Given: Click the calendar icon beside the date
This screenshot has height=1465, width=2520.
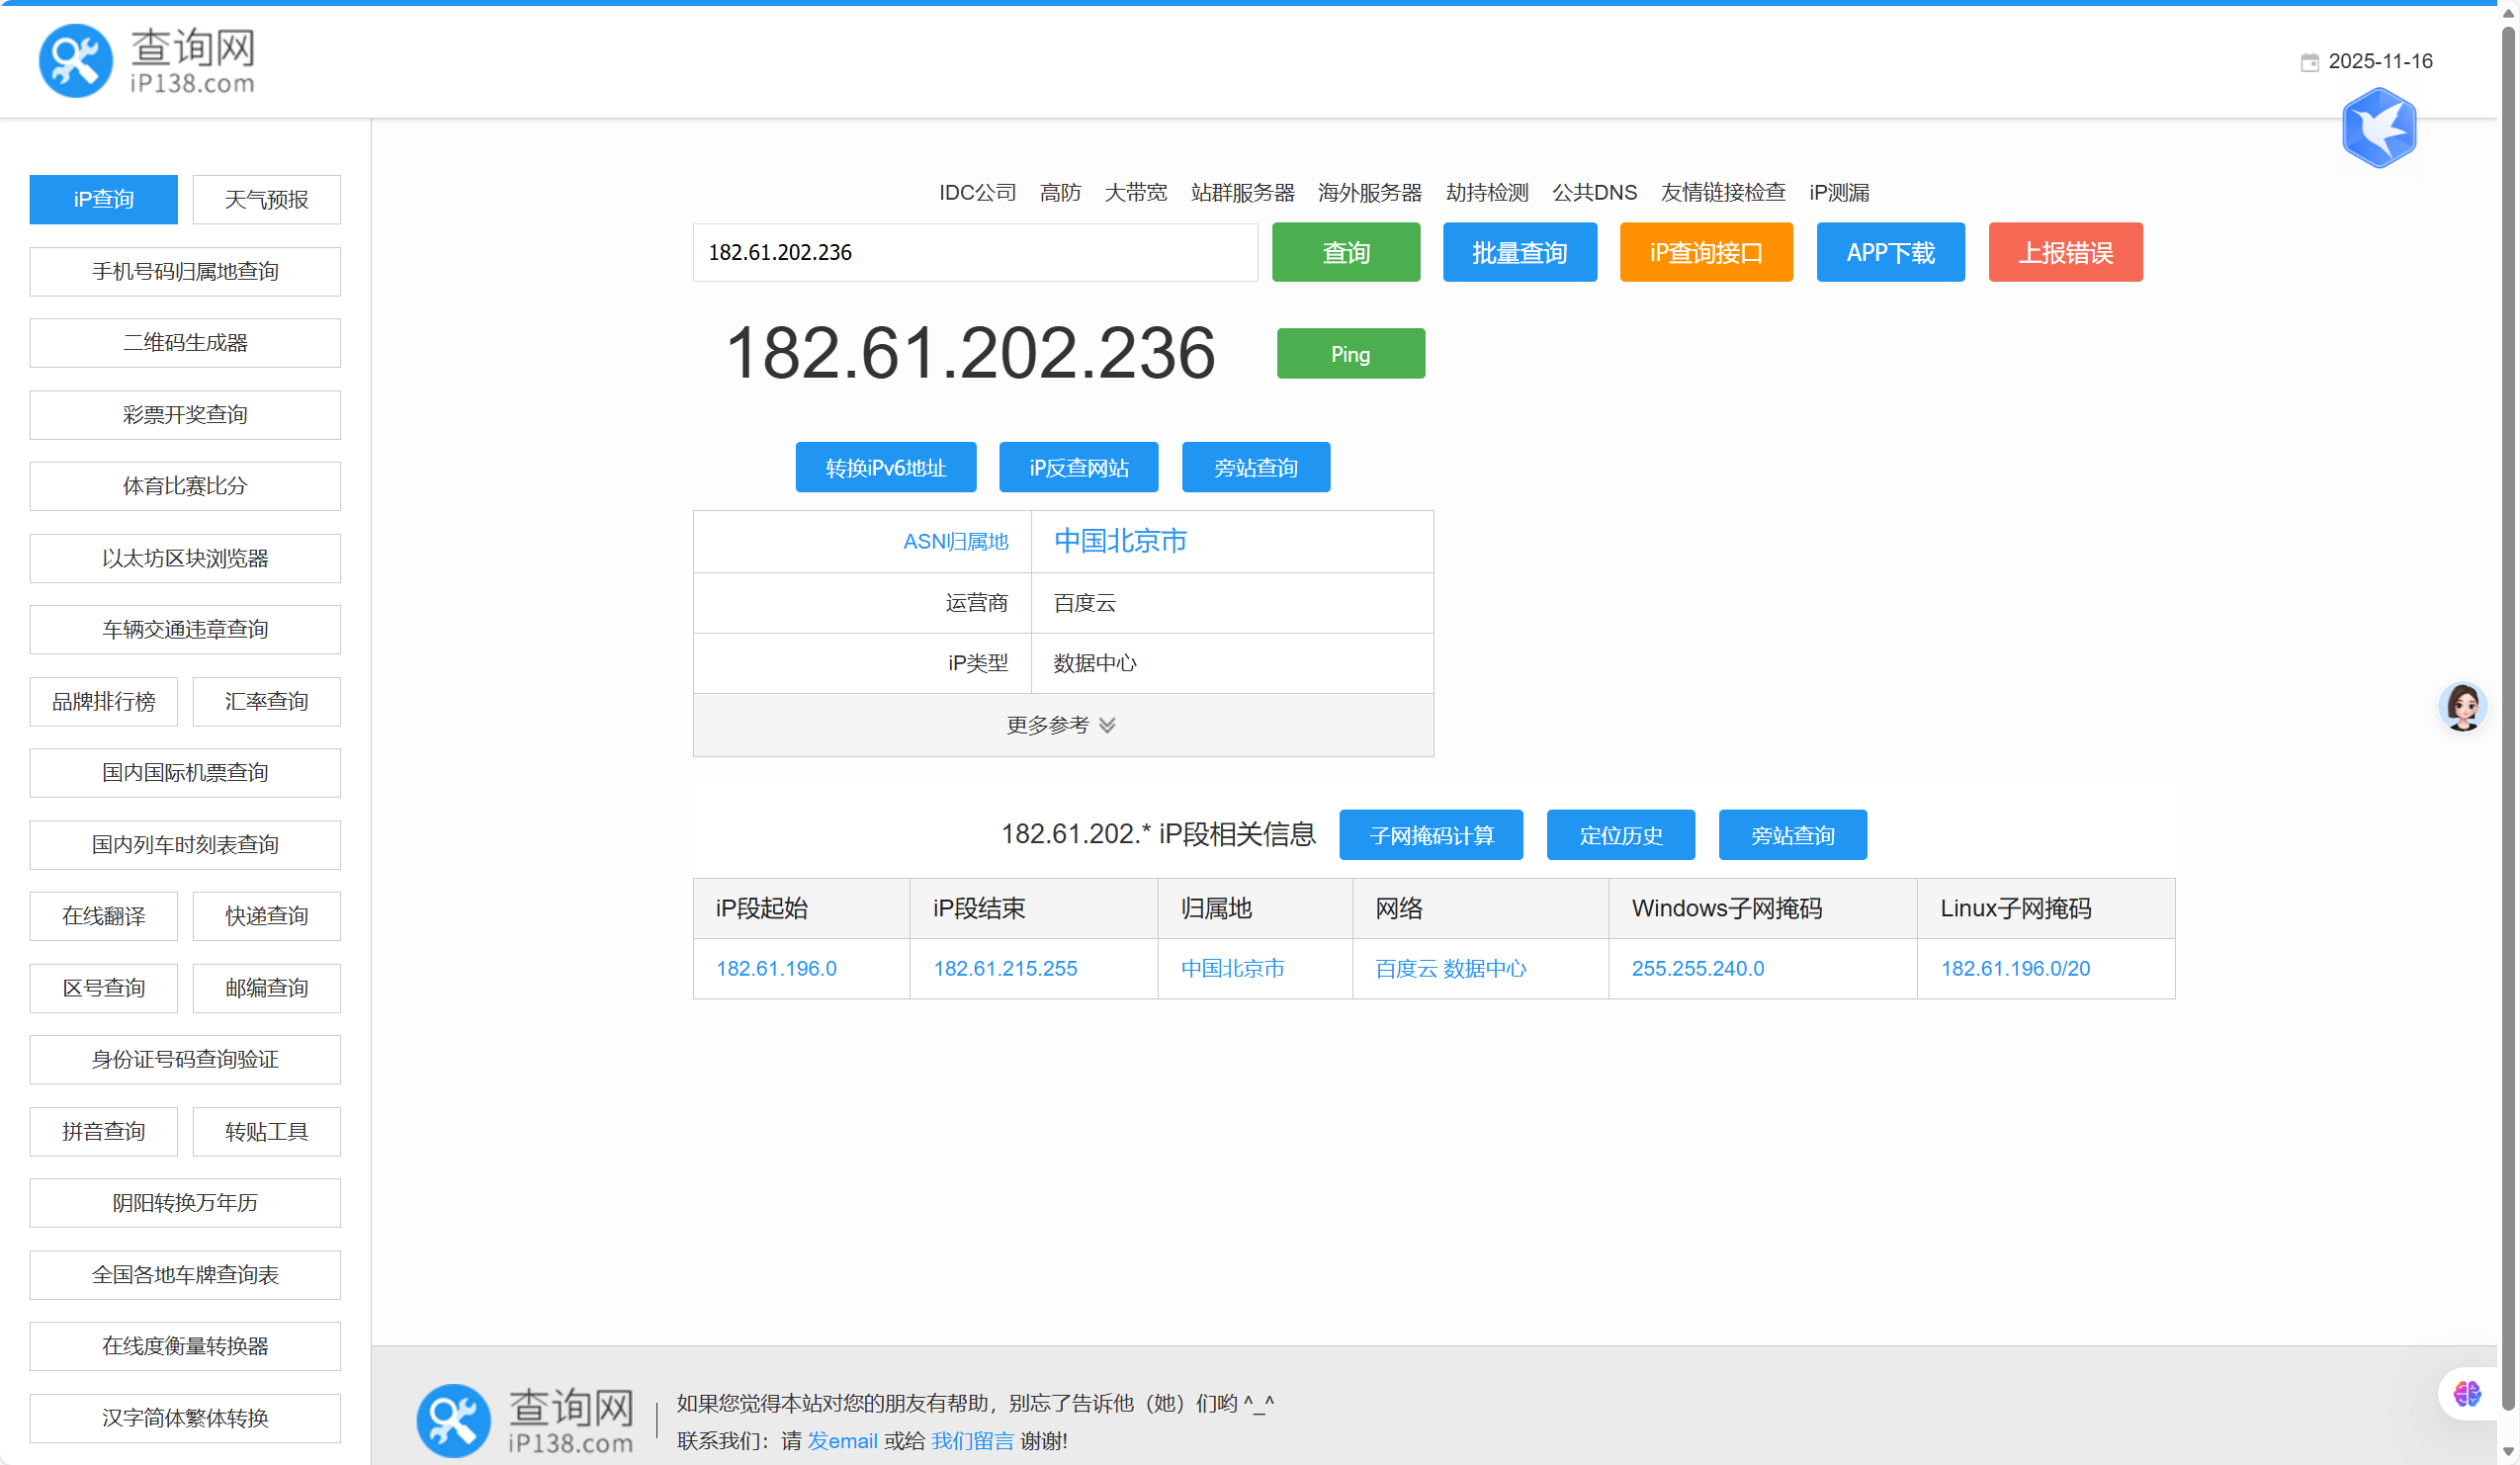Looking at the screenshot, I should (x=2309, y=62).
